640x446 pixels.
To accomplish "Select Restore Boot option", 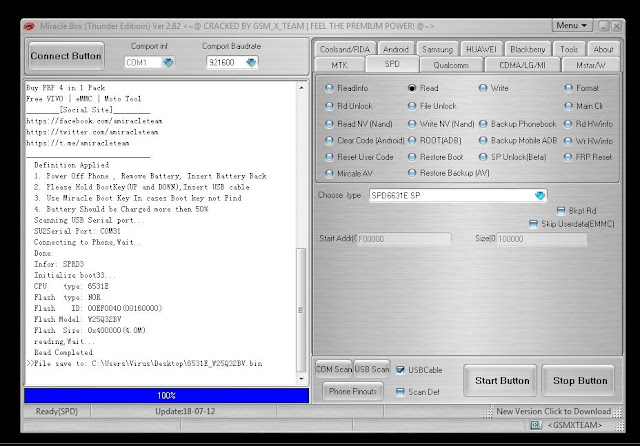I will [x=436, y=157].
